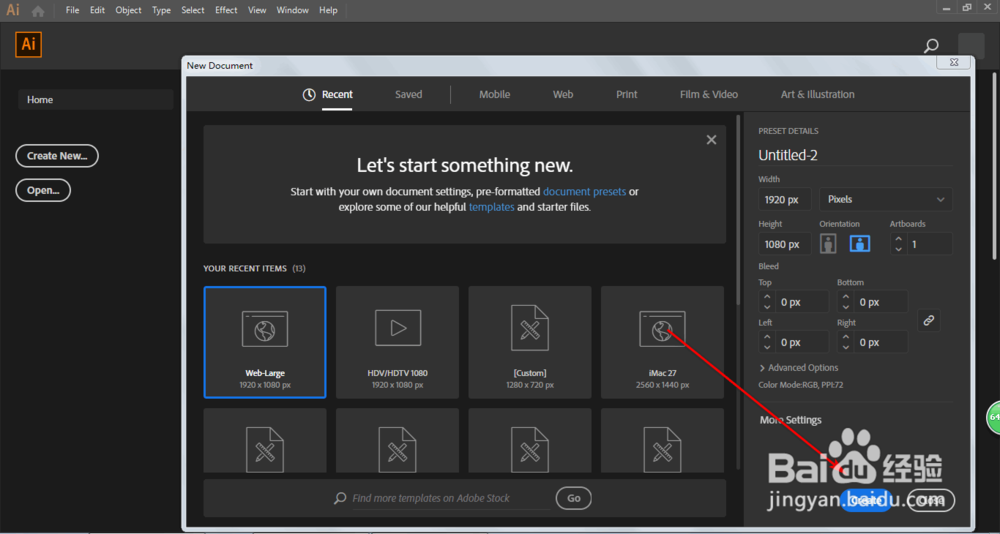Increase the Artboards count stepper
Image resolution: width=1000 pixels, height=534 pixels.
click(899, 239)
